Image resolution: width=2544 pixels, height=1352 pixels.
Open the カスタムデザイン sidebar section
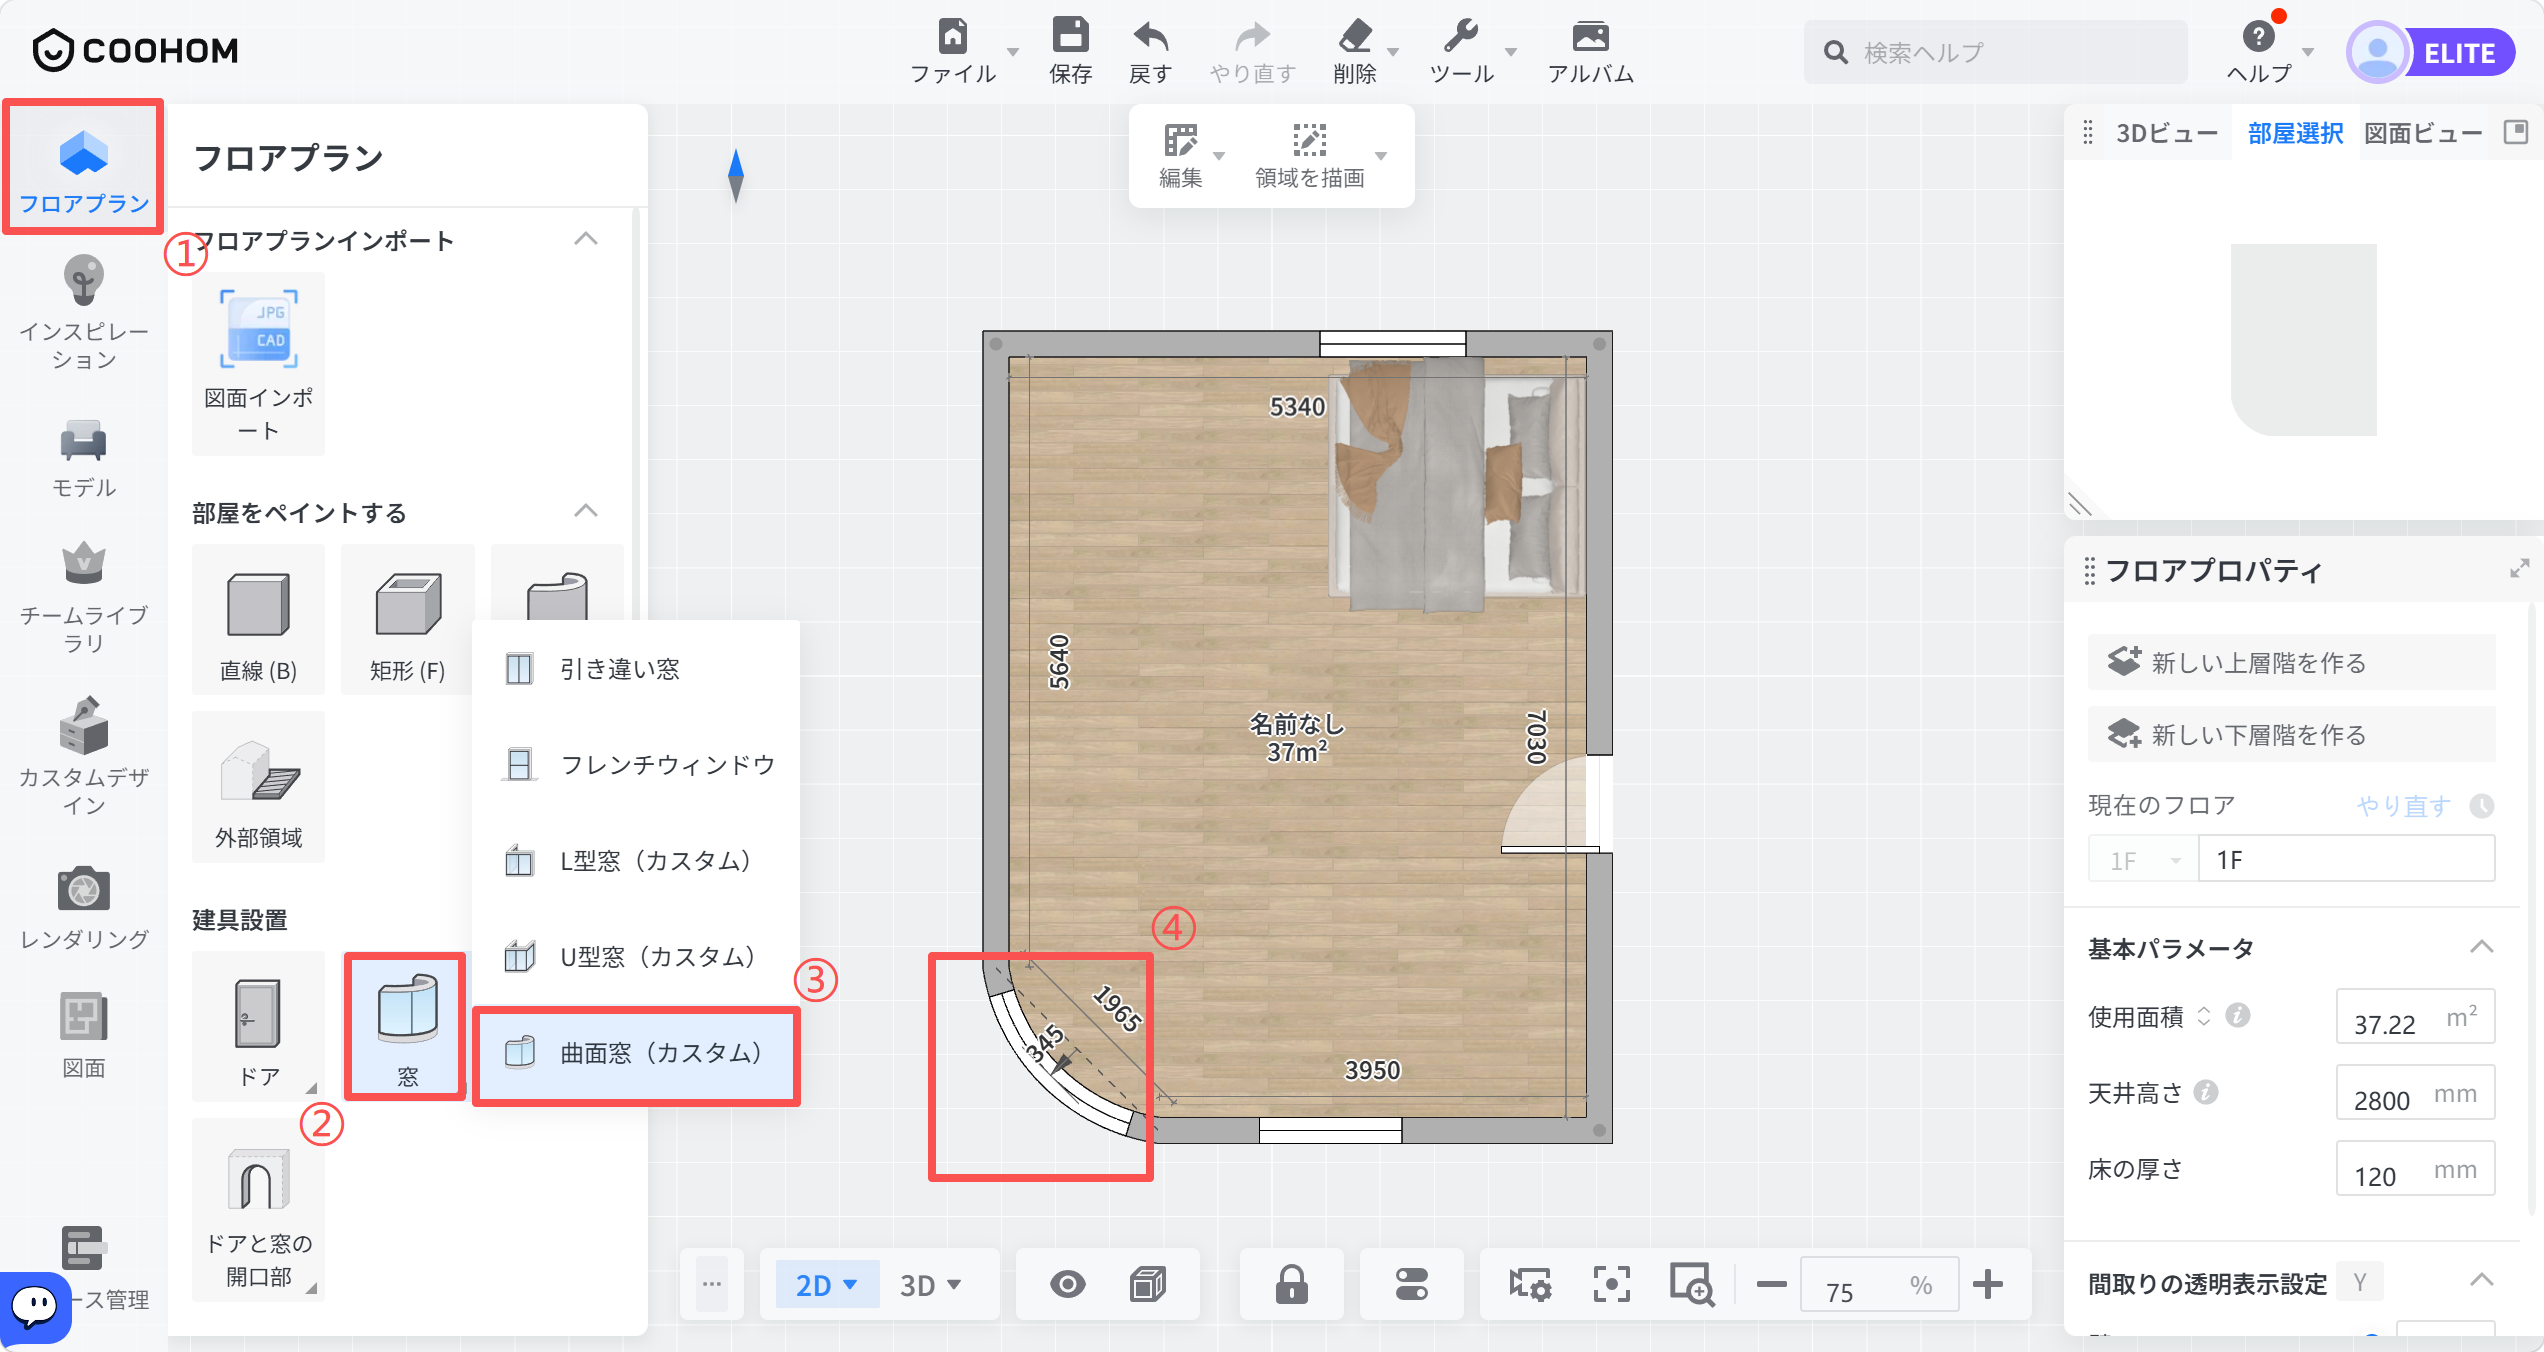83,756
